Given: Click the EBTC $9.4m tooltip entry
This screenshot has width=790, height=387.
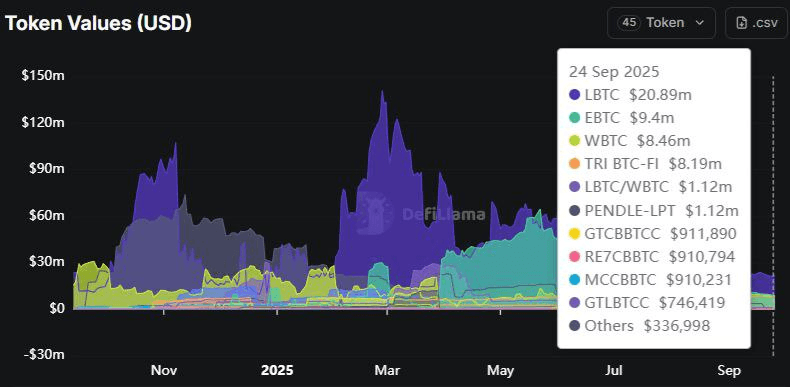Looking at the screenshot, I should pyautogui.click(x=622, y=118).
